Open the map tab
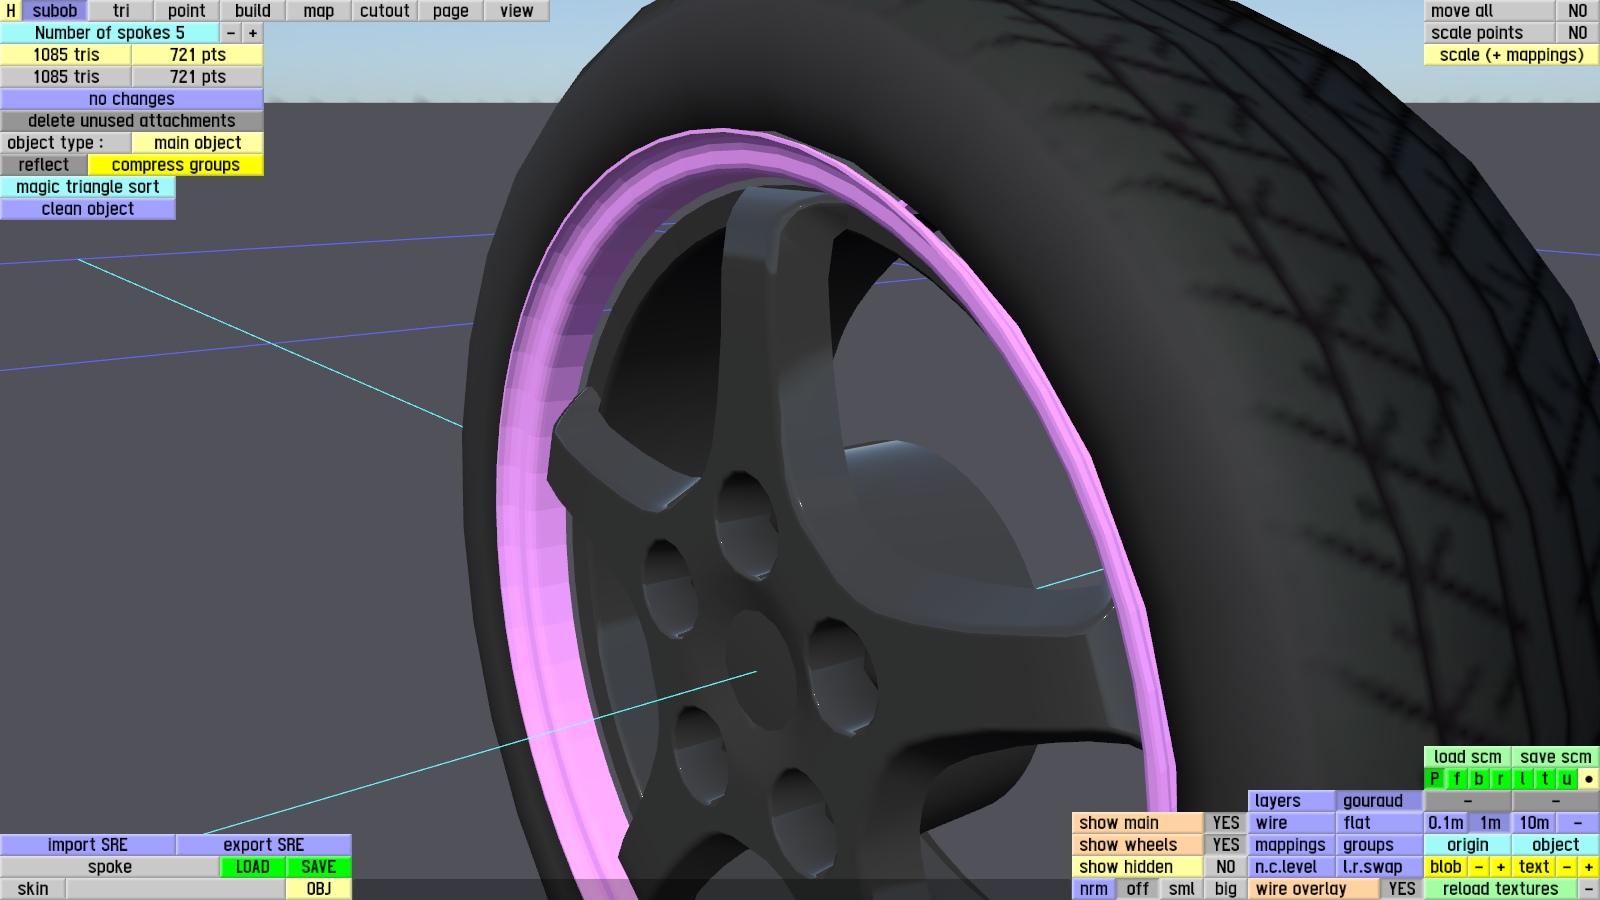The height and width of the screenshot is (900, 1600). pos(319,11)
